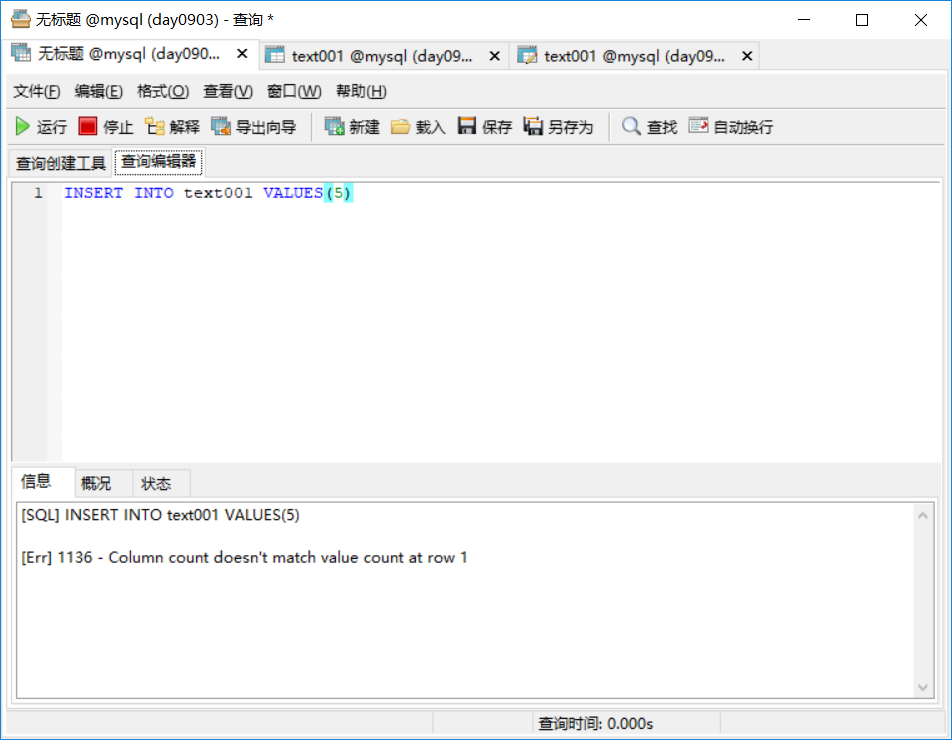
Task: Place cursor in SQL editor line 1
Action: coord(501,193)
